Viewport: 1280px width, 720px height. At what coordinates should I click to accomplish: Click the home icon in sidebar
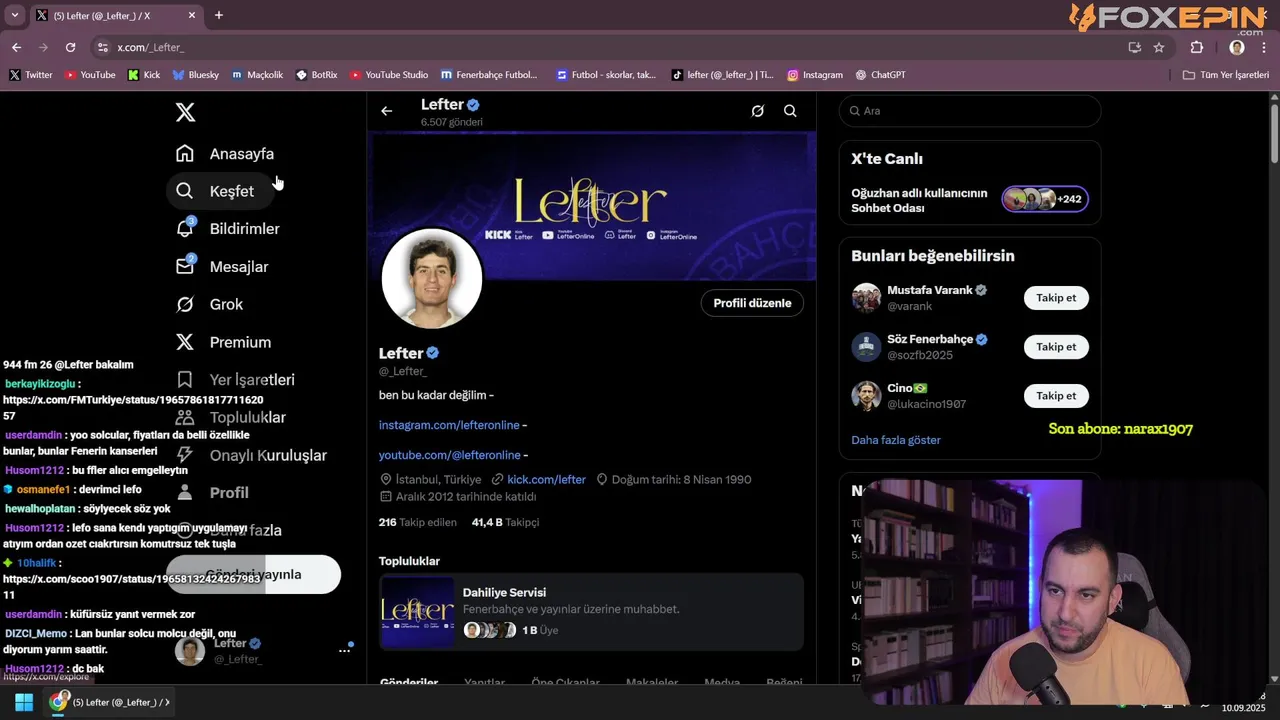pyautogui.click(x=185, y=154)
